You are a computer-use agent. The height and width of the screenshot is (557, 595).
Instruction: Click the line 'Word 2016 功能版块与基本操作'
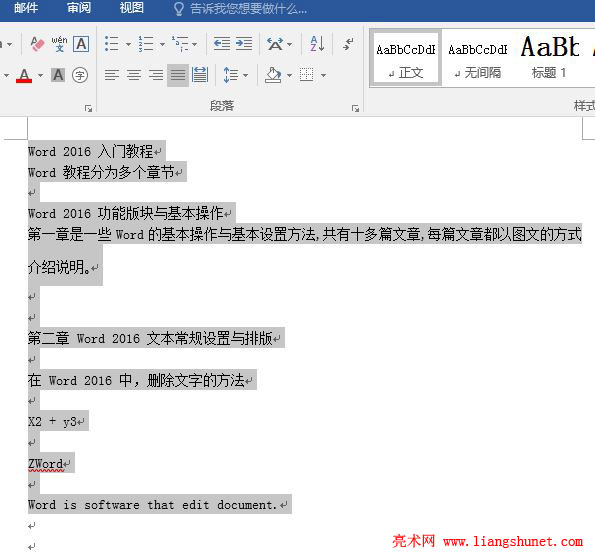[x=125, y=213]
